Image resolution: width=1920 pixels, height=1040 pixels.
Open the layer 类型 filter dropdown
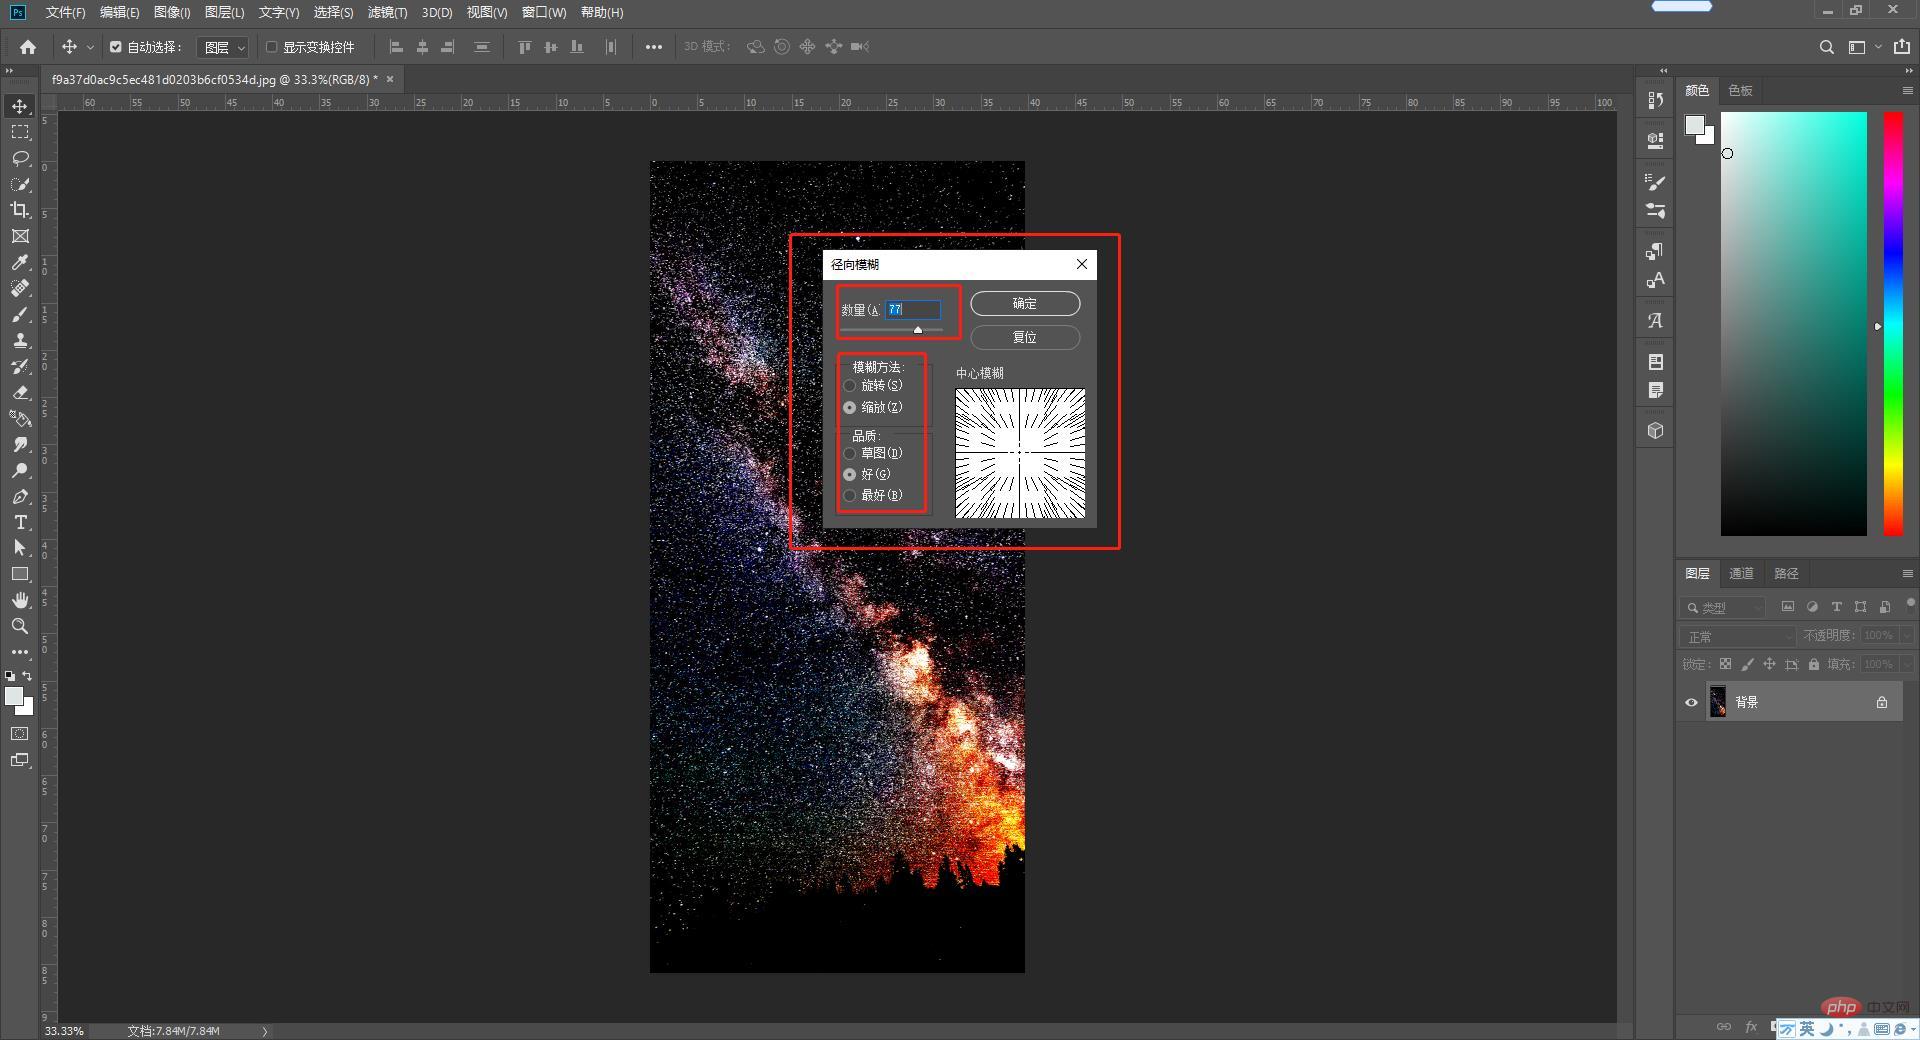point(1722,607)
